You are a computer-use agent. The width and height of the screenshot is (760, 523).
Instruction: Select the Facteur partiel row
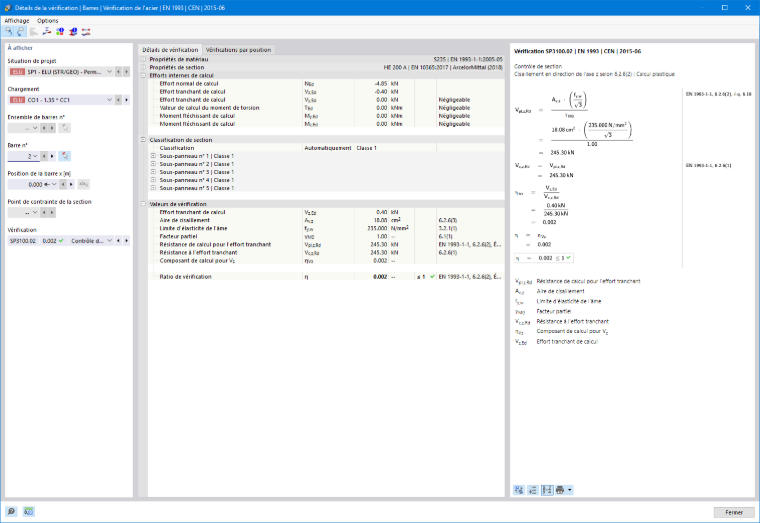326,236
